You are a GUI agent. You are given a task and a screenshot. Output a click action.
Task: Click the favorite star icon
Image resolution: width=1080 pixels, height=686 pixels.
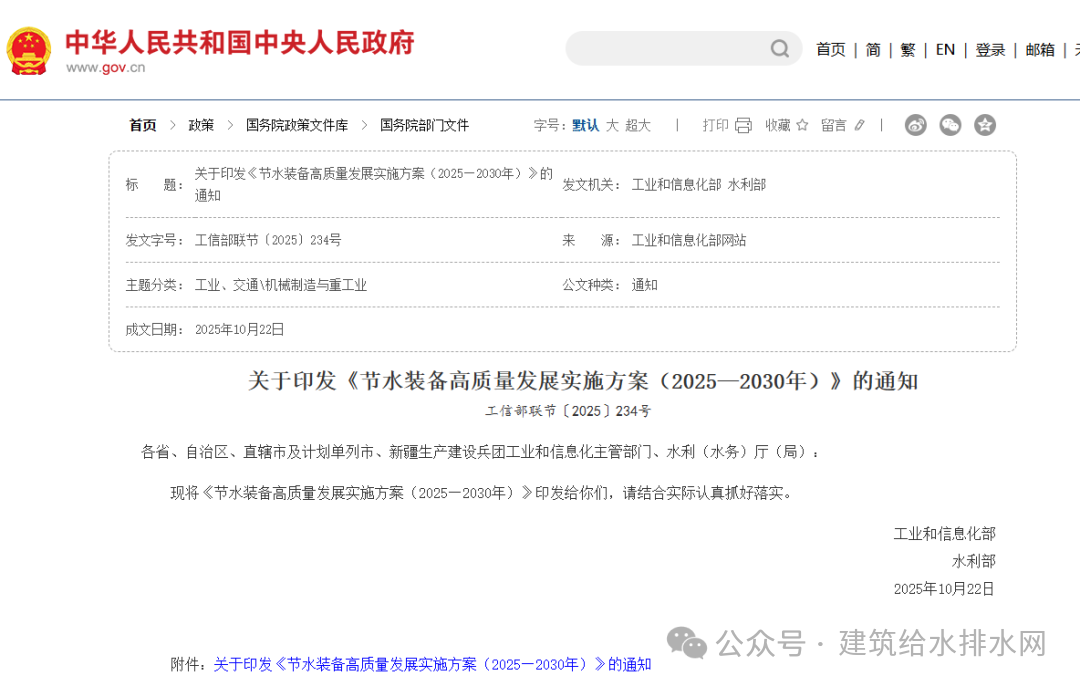coord(801,125)
